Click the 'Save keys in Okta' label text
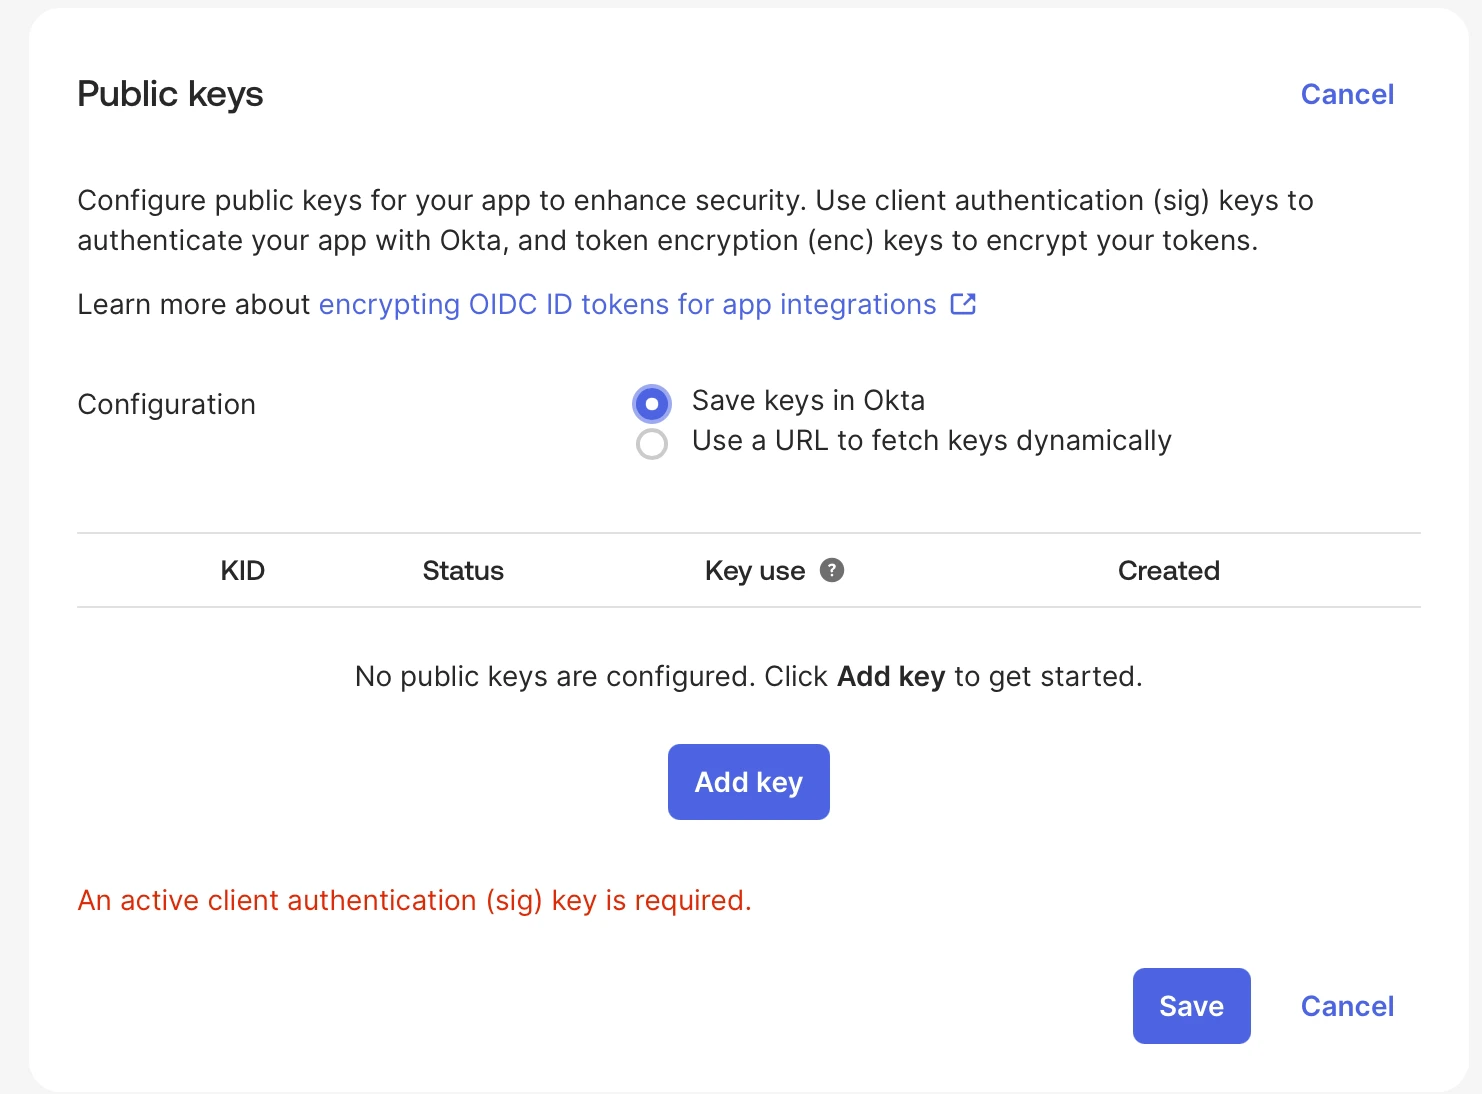The image size is (1482, 1094). click(808, 401)
